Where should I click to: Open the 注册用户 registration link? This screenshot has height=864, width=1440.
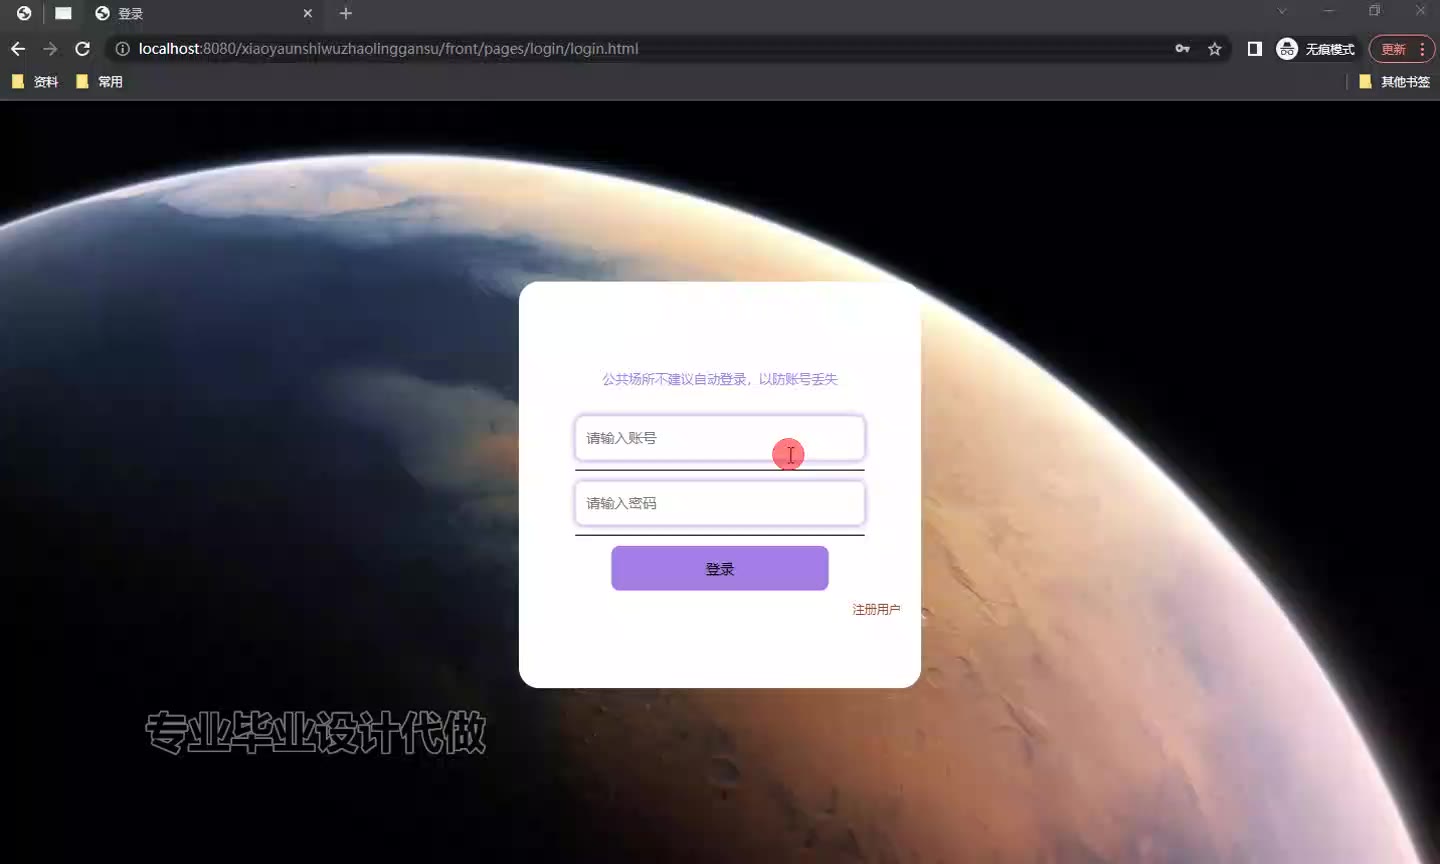pyautogui.click(x=876, y=609)
